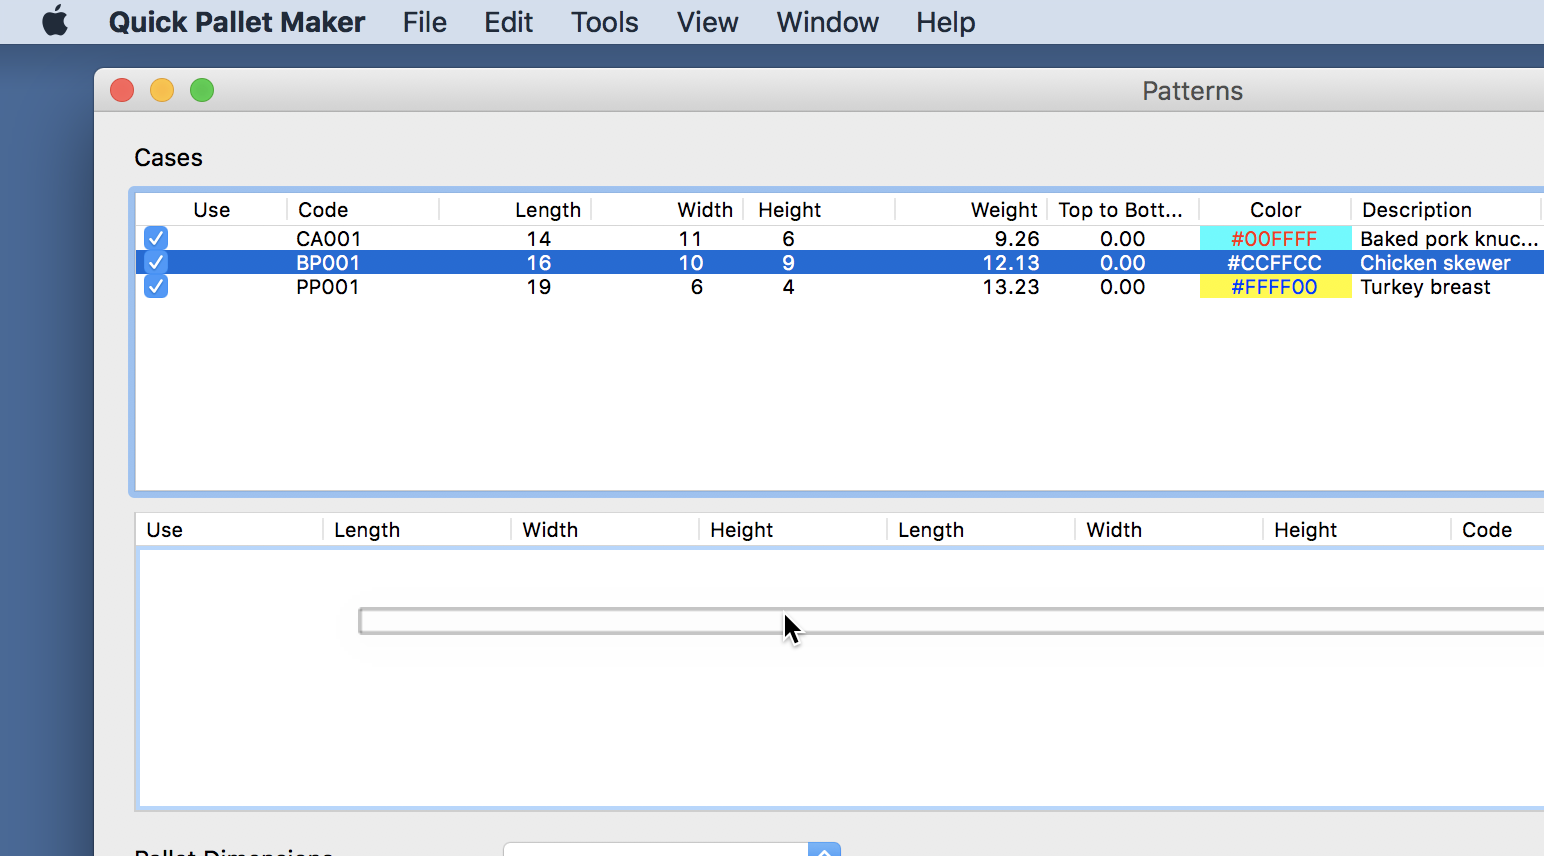Image resolution: width=1544 pixels, height=856 pixels.
Task: Click the Baked pork knuc... description
Action: pos(1449,238)
